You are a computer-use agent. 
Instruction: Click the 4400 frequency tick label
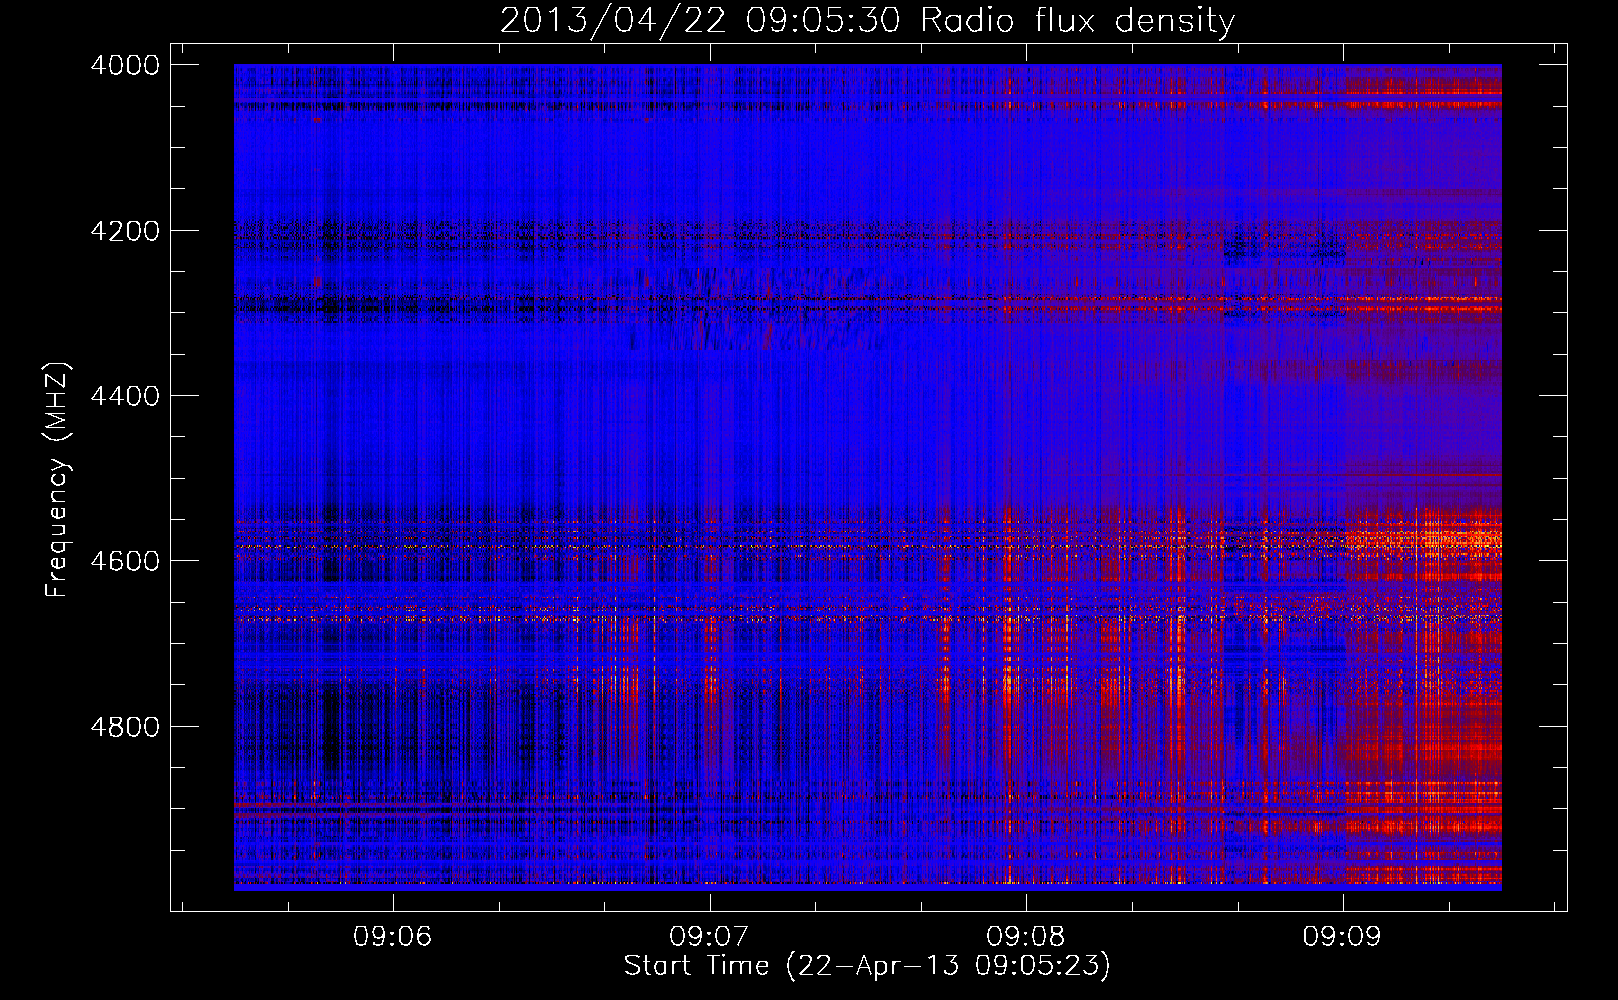pyautogui.click(x=125, y=396)
